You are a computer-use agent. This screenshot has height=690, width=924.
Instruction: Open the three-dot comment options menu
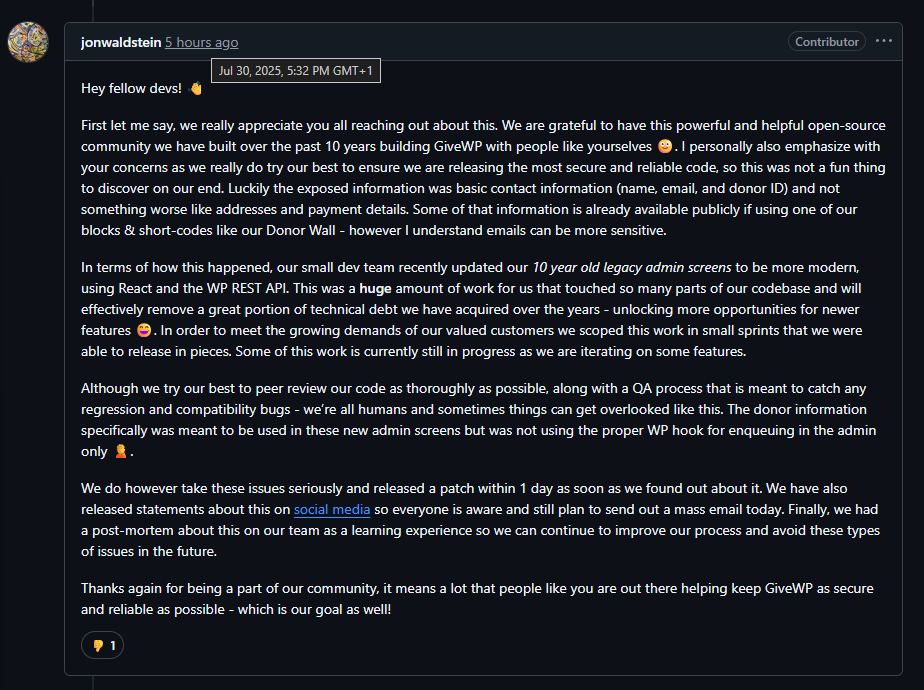pyautogui.click(x=883, y=41)
